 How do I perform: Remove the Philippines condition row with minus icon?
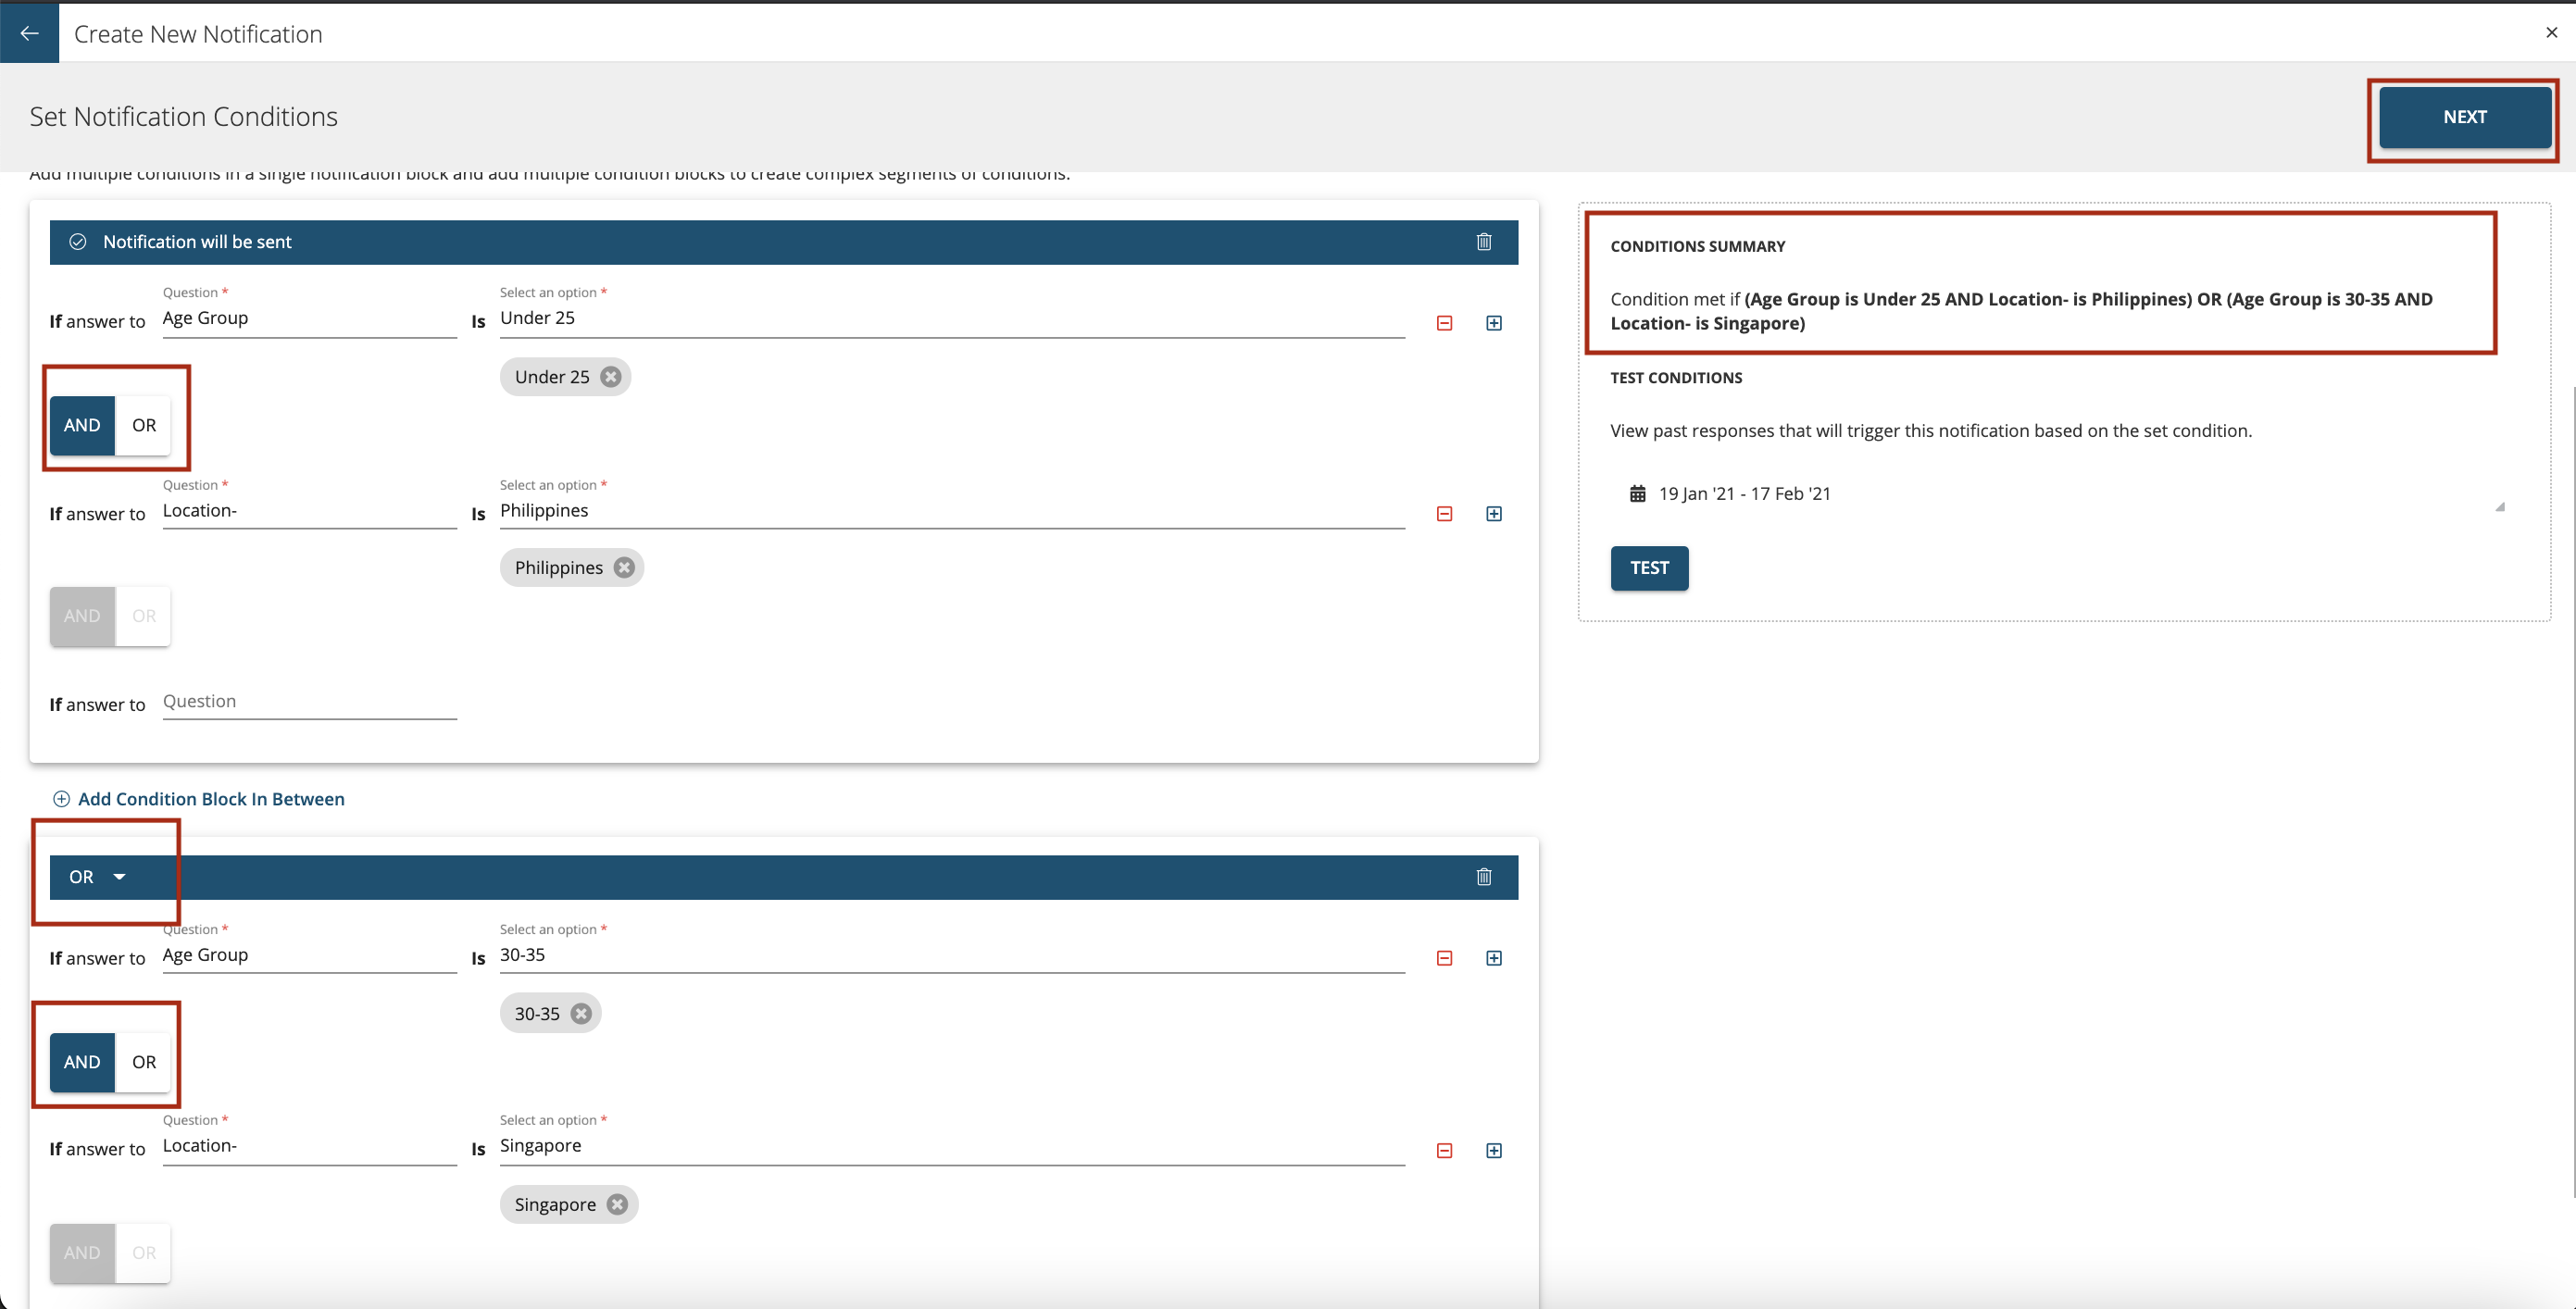1444,514
